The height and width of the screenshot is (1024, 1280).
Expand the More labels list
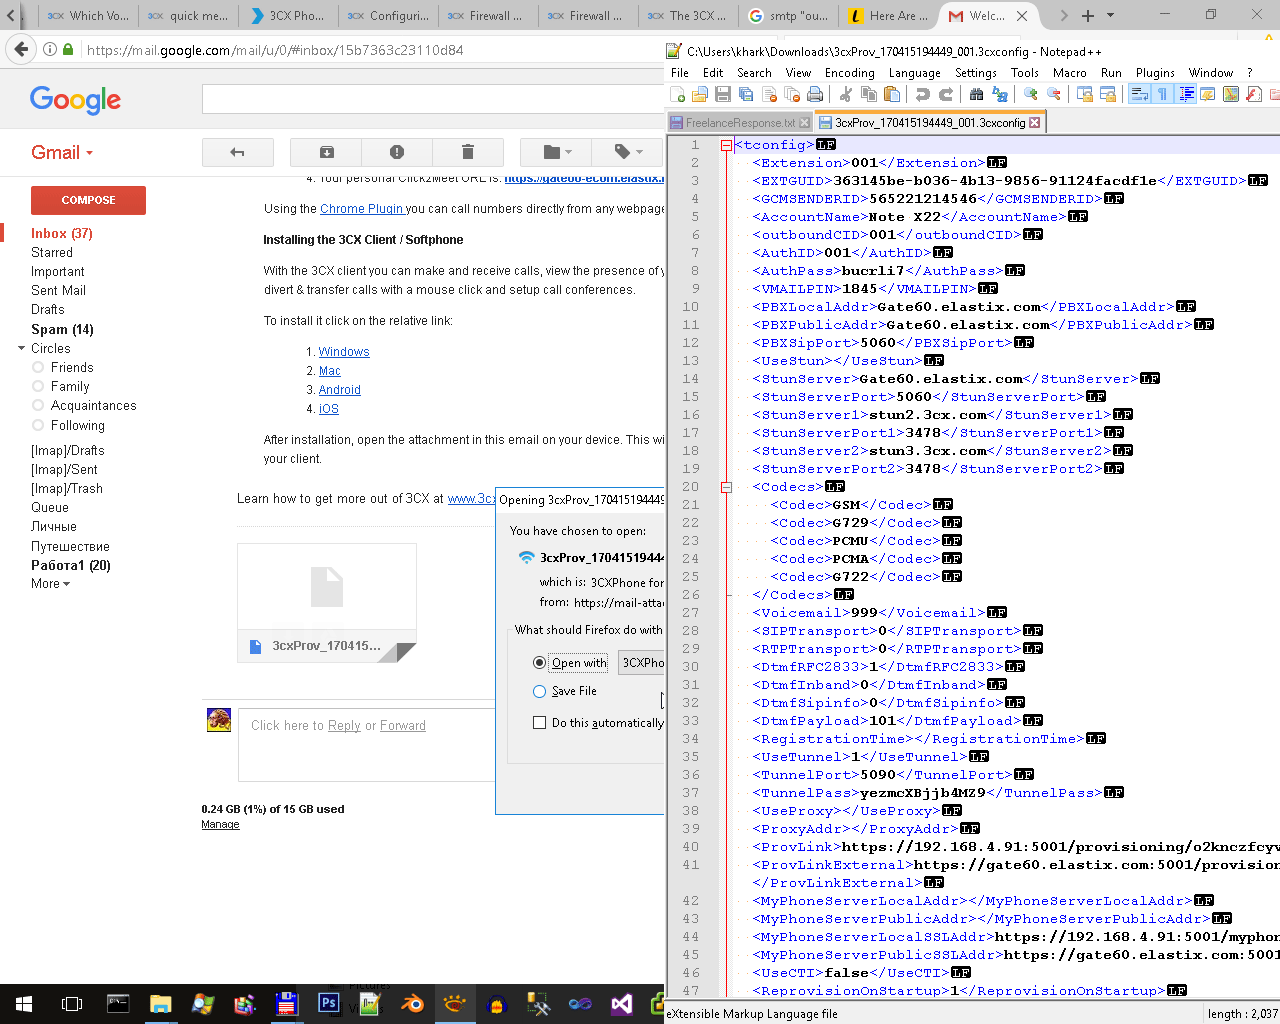click(x=50, y=584)
